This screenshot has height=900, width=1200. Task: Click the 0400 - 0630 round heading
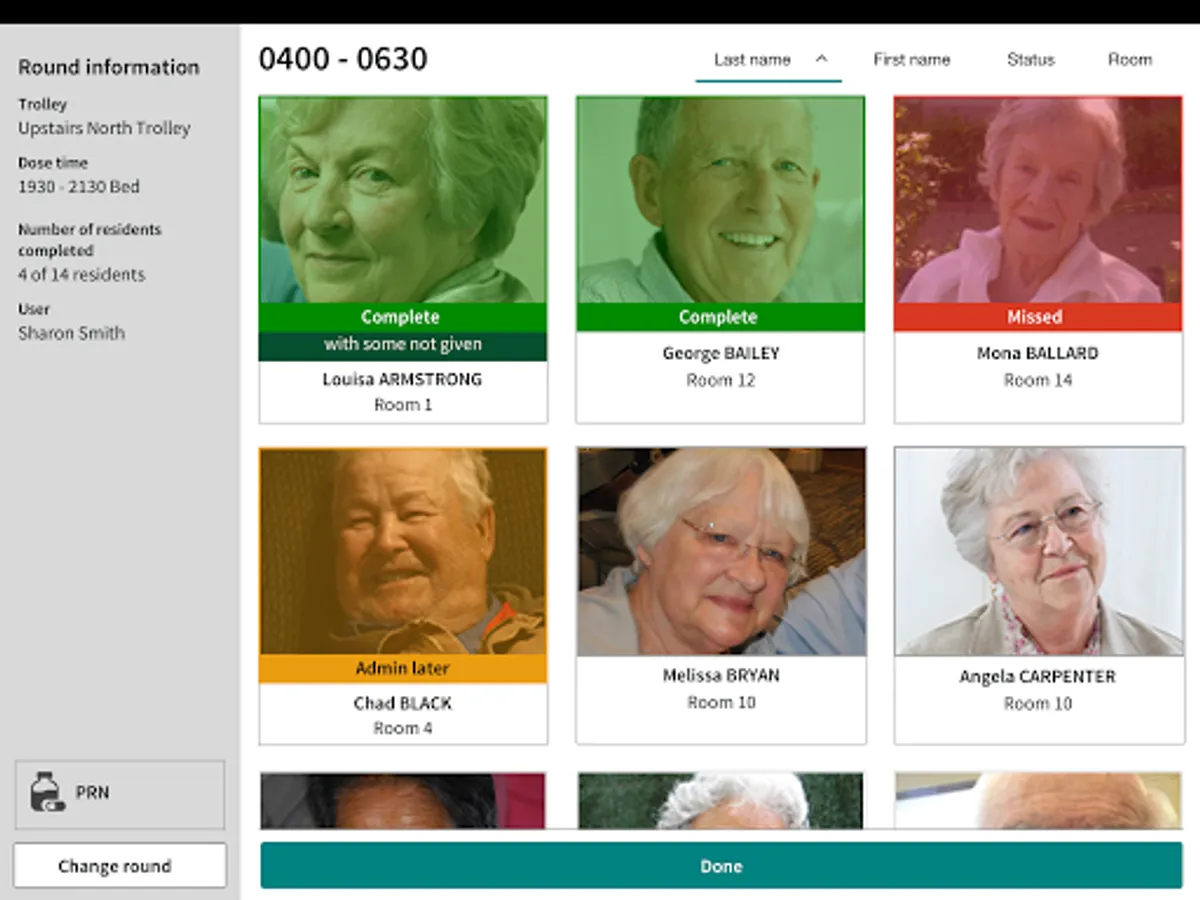pyautogui.click(x=343, y=59)
